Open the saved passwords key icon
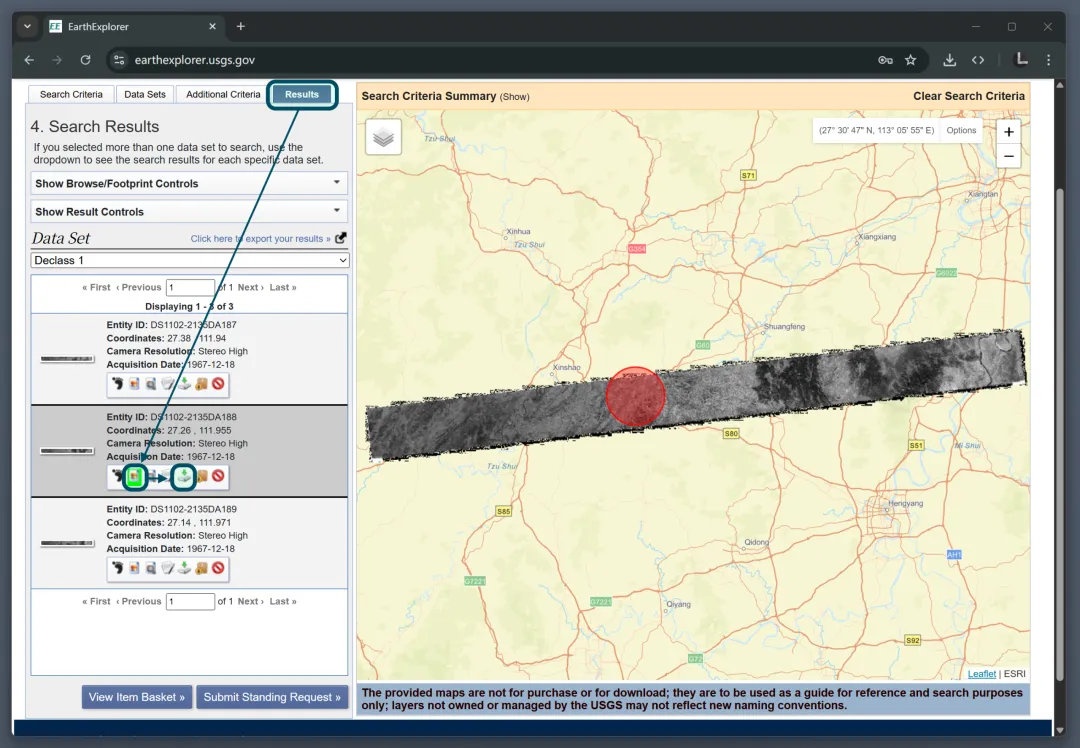1080x748 pixels. coord(885,60)
